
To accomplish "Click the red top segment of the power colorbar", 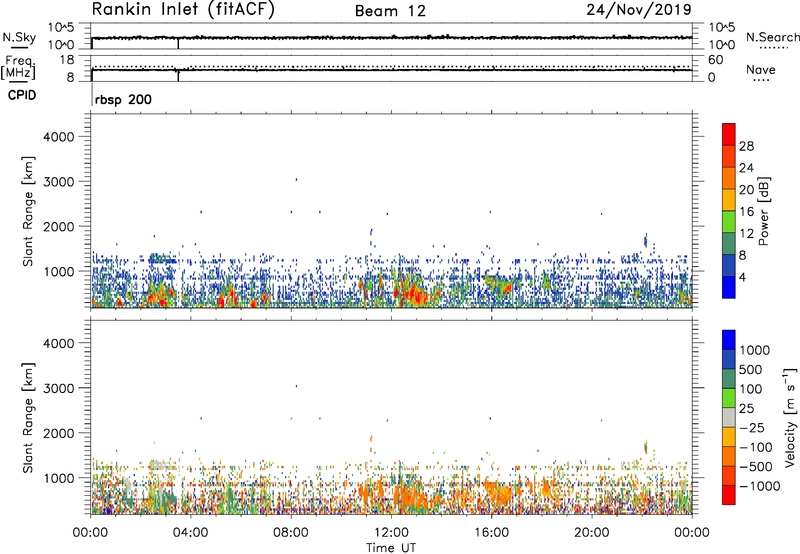I will coord(729,134).
